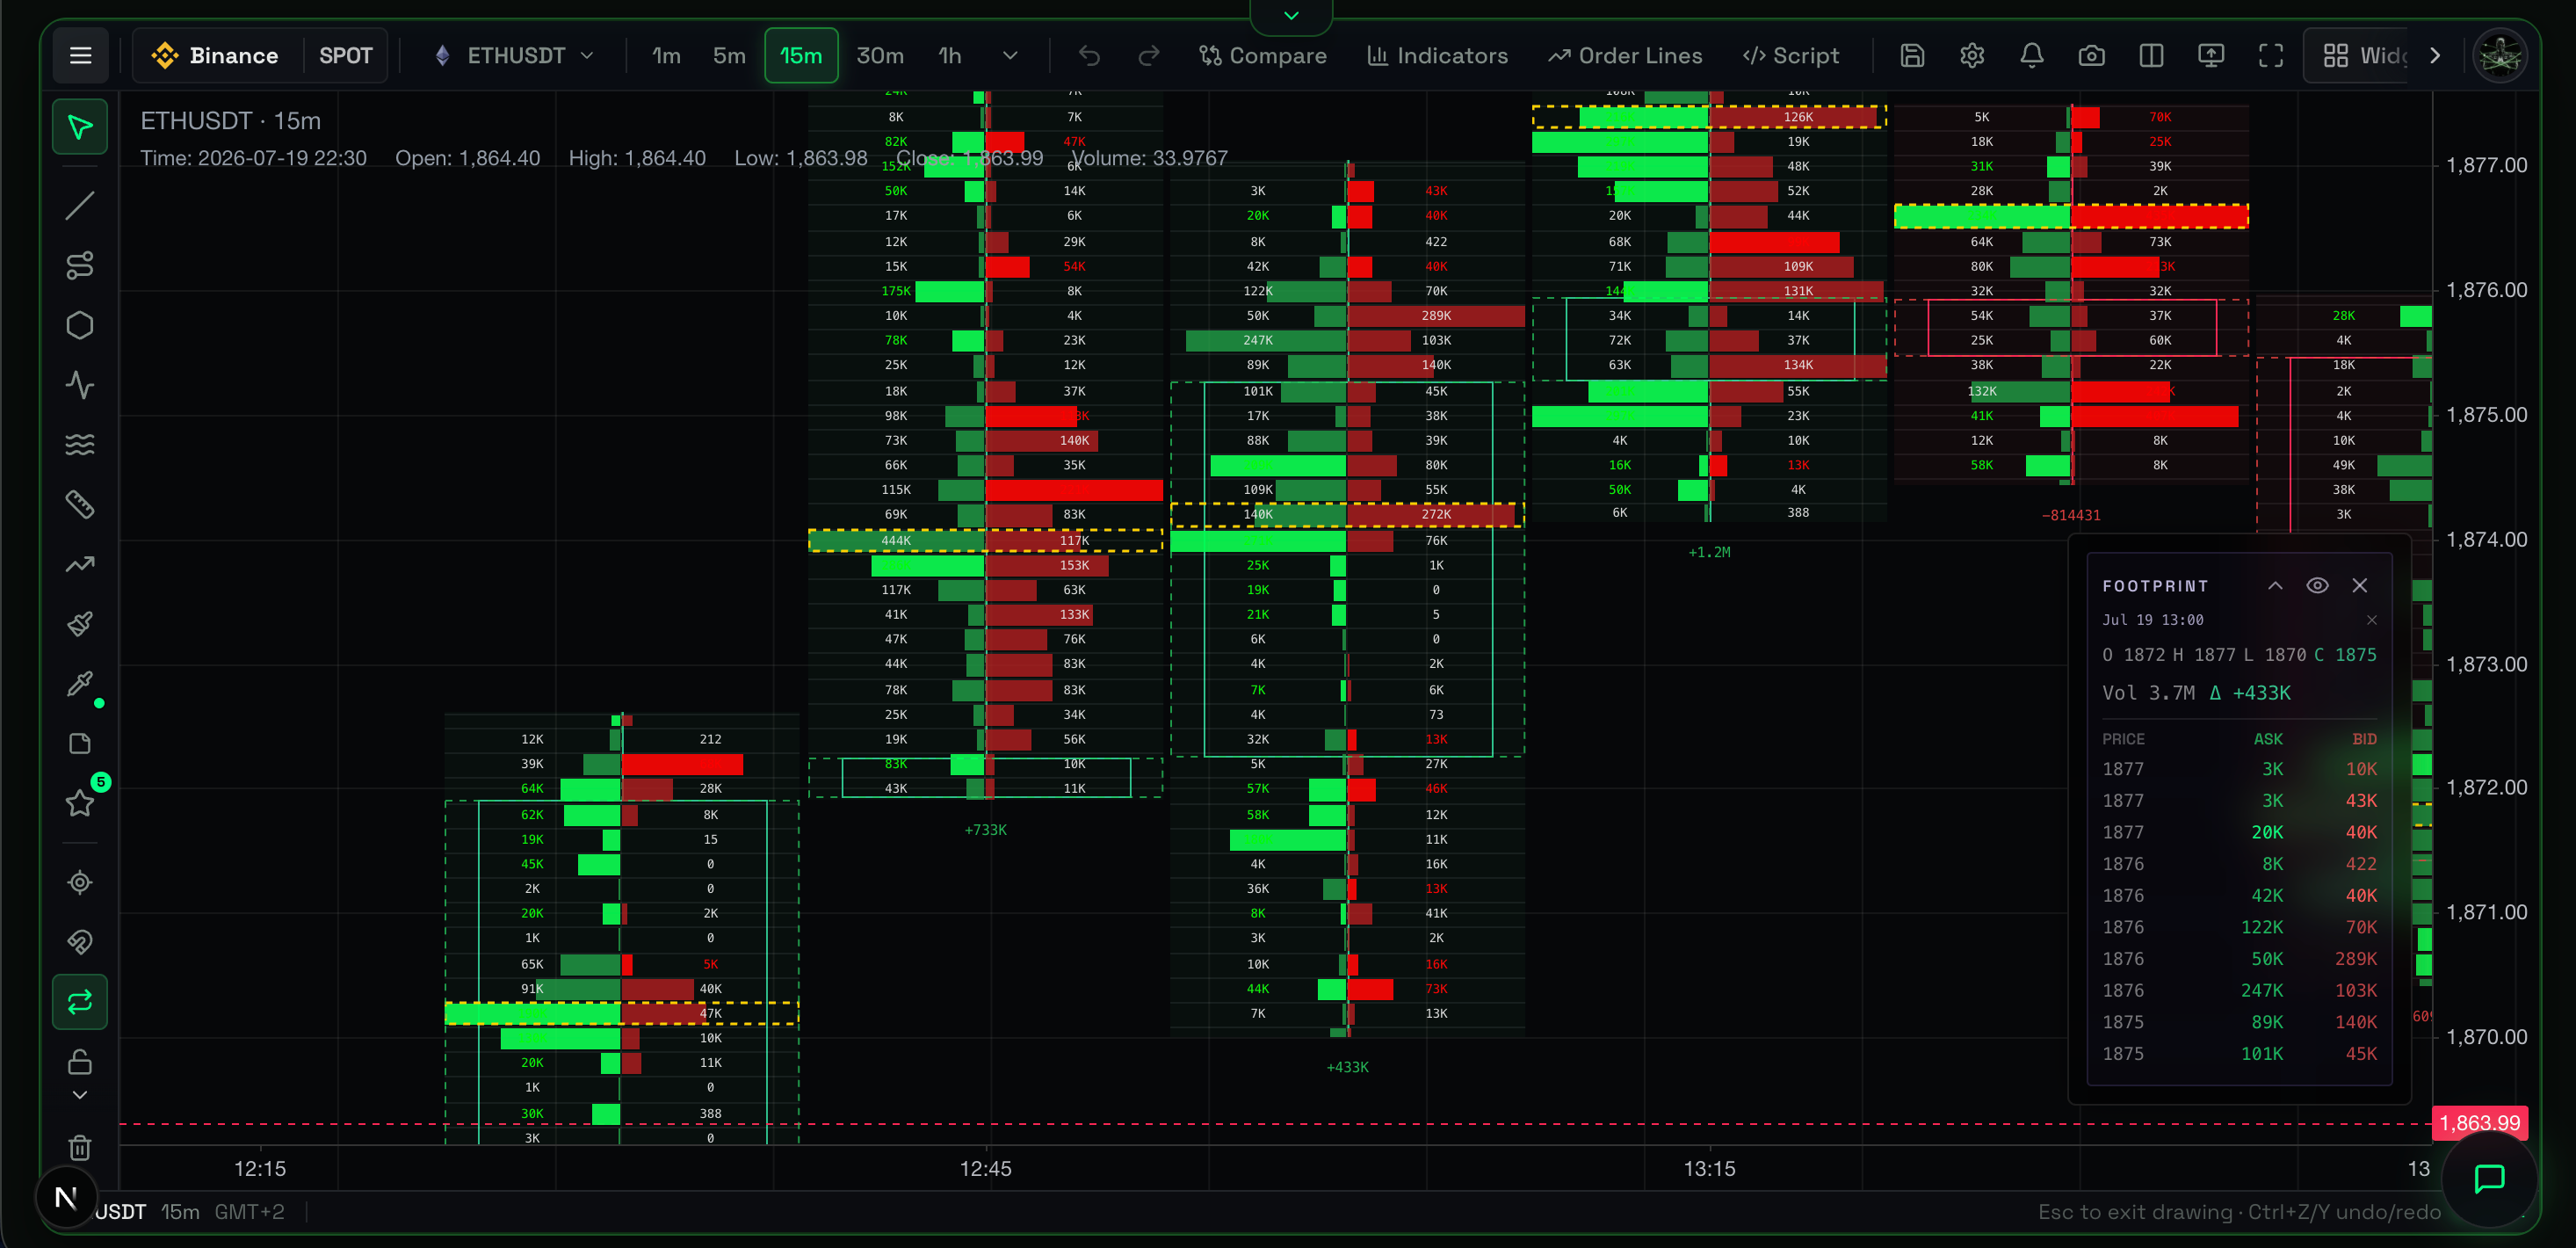
Task: Delete drawings with the trash icon
Action: coord(80,1147)
